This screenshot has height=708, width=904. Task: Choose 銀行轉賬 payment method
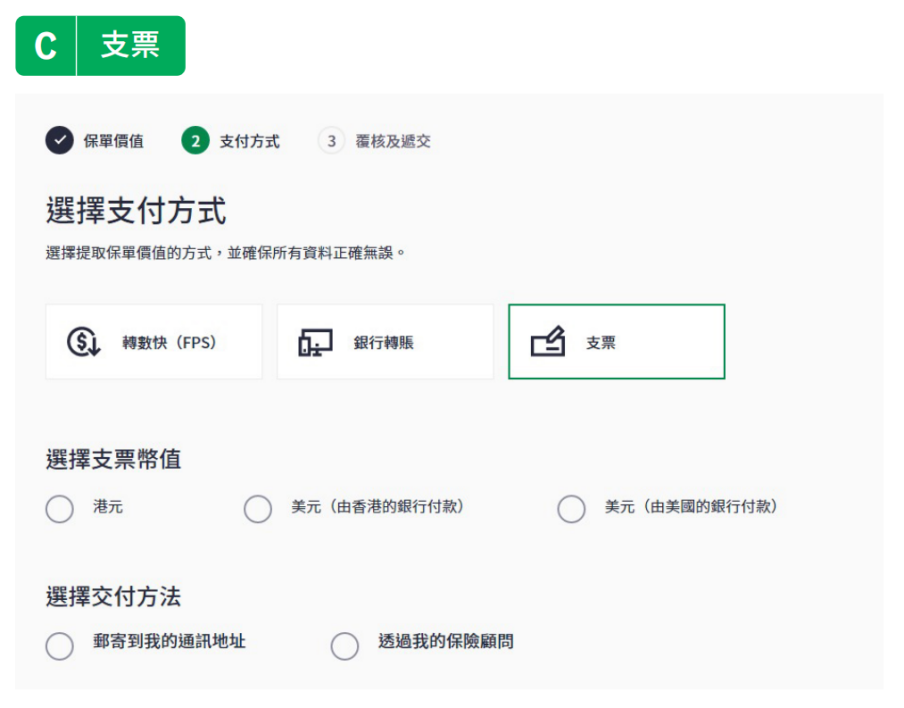pyautogui.click(x=385, y=342)
